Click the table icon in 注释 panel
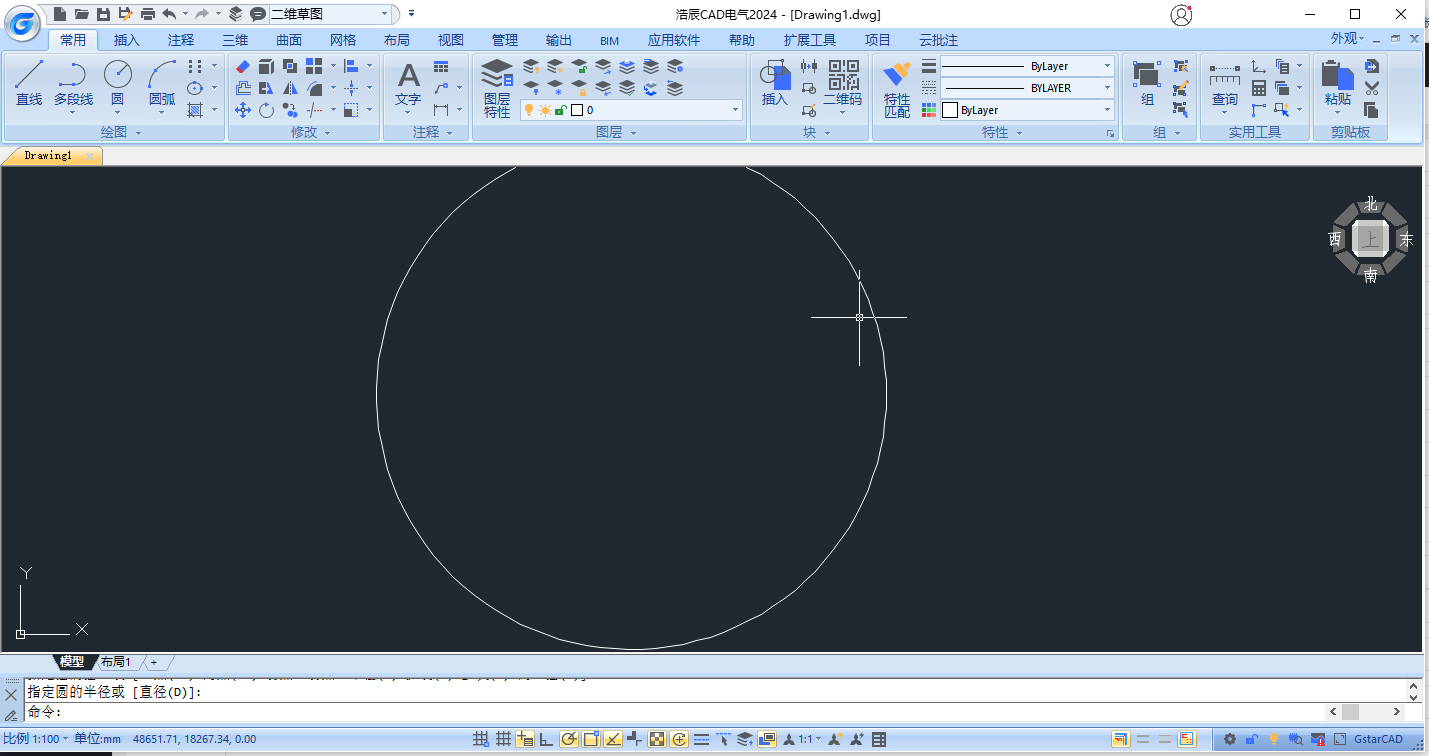 (441, 67)
